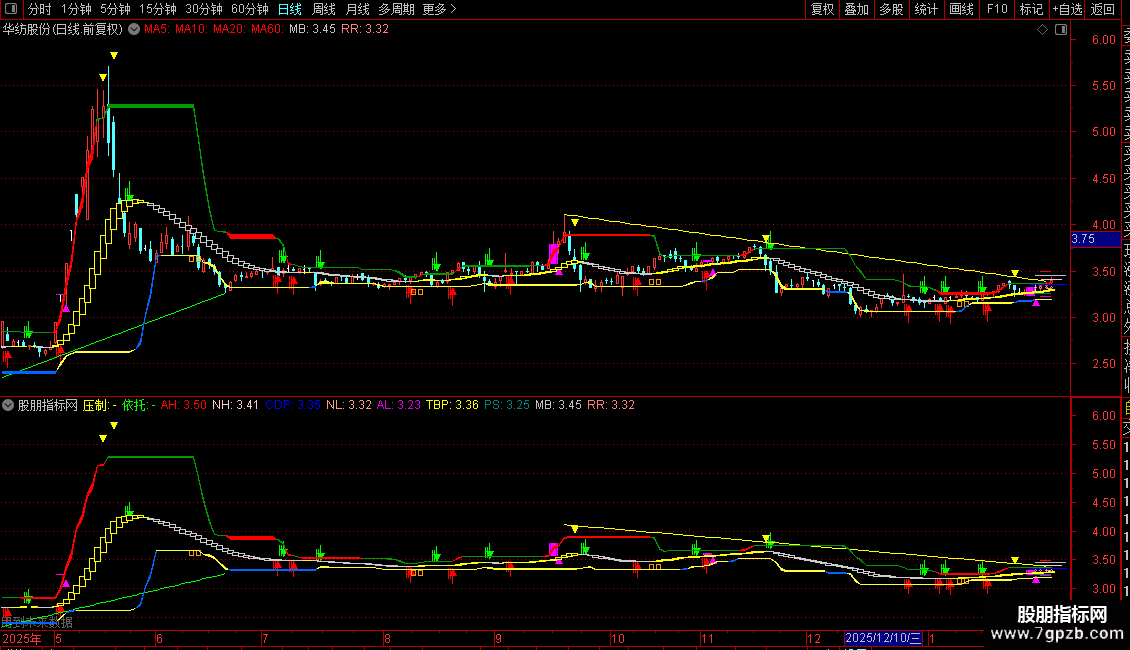Open the 多股 multi-stock view
The height and width of the screenshot is (650, 1130).
[x=891, y=9]
